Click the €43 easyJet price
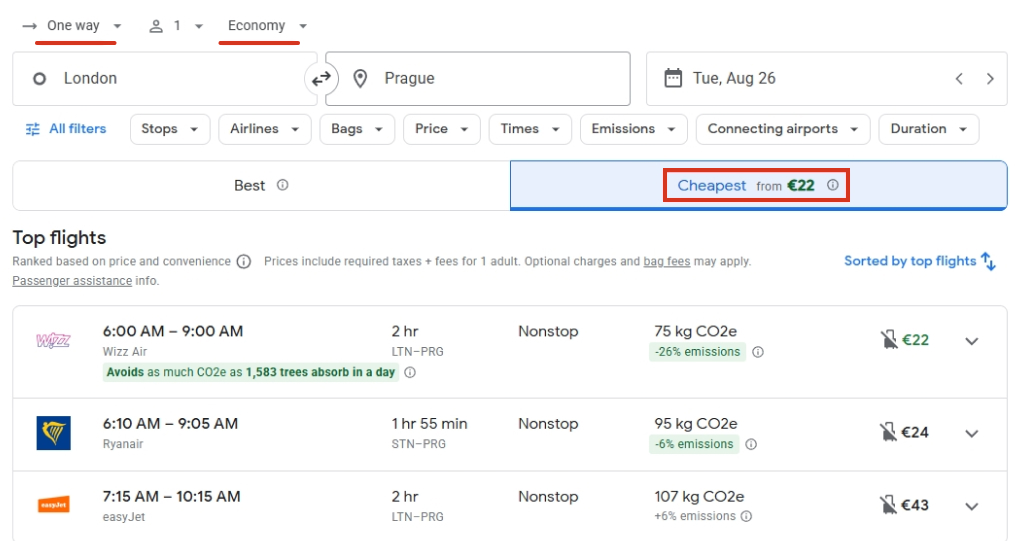 coord(915,505)
